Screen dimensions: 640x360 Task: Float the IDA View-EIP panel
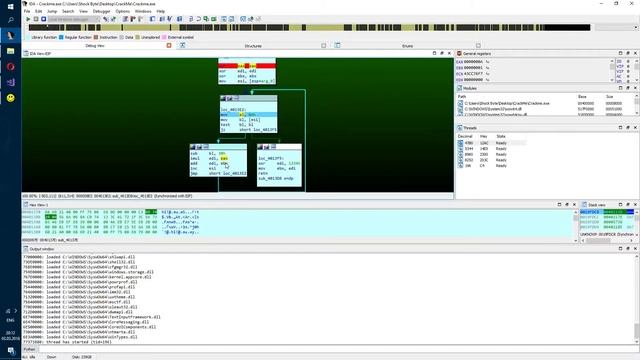tap(442, 53)
